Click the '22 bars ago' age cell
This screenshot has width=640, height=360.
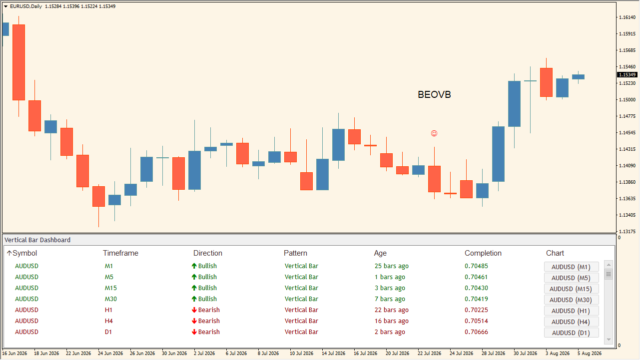(x=391, y=310)
